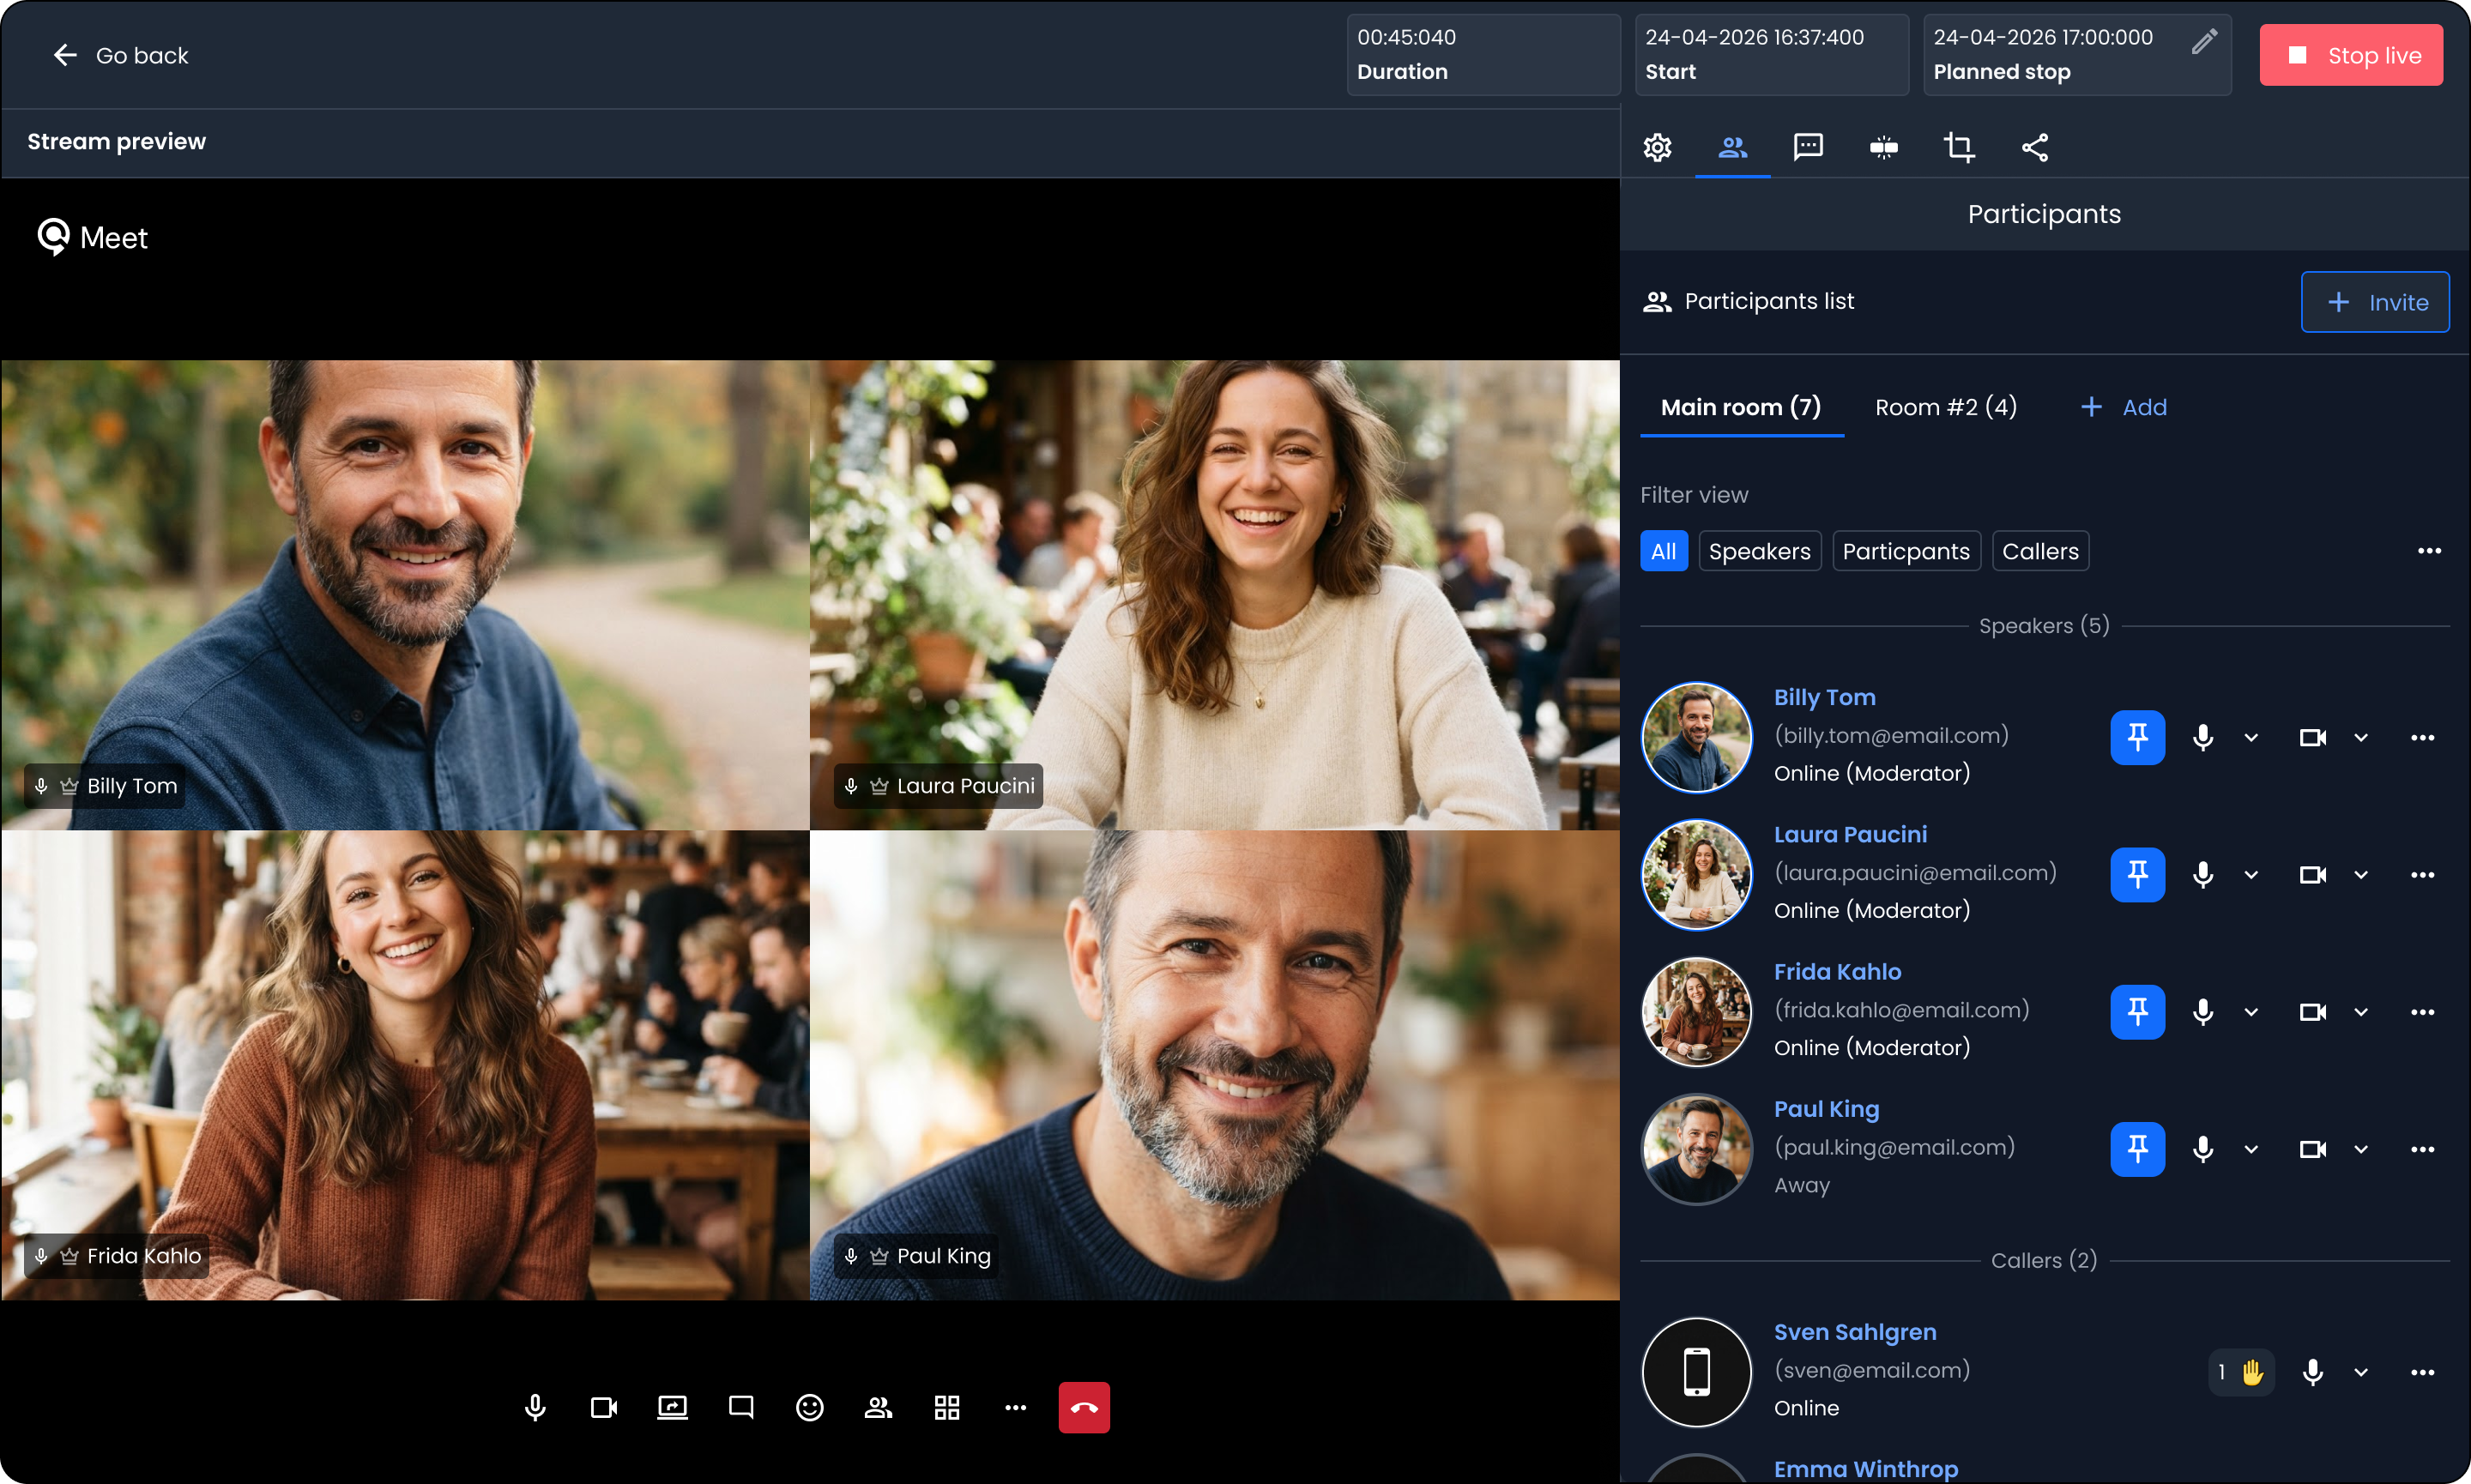
Task: Open the crop panel icon
Action: (1959, 147)
